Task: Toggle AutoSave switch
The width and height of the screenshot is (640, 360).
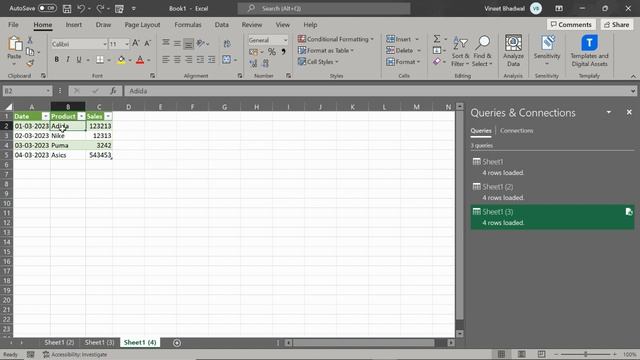Action: 47,8
